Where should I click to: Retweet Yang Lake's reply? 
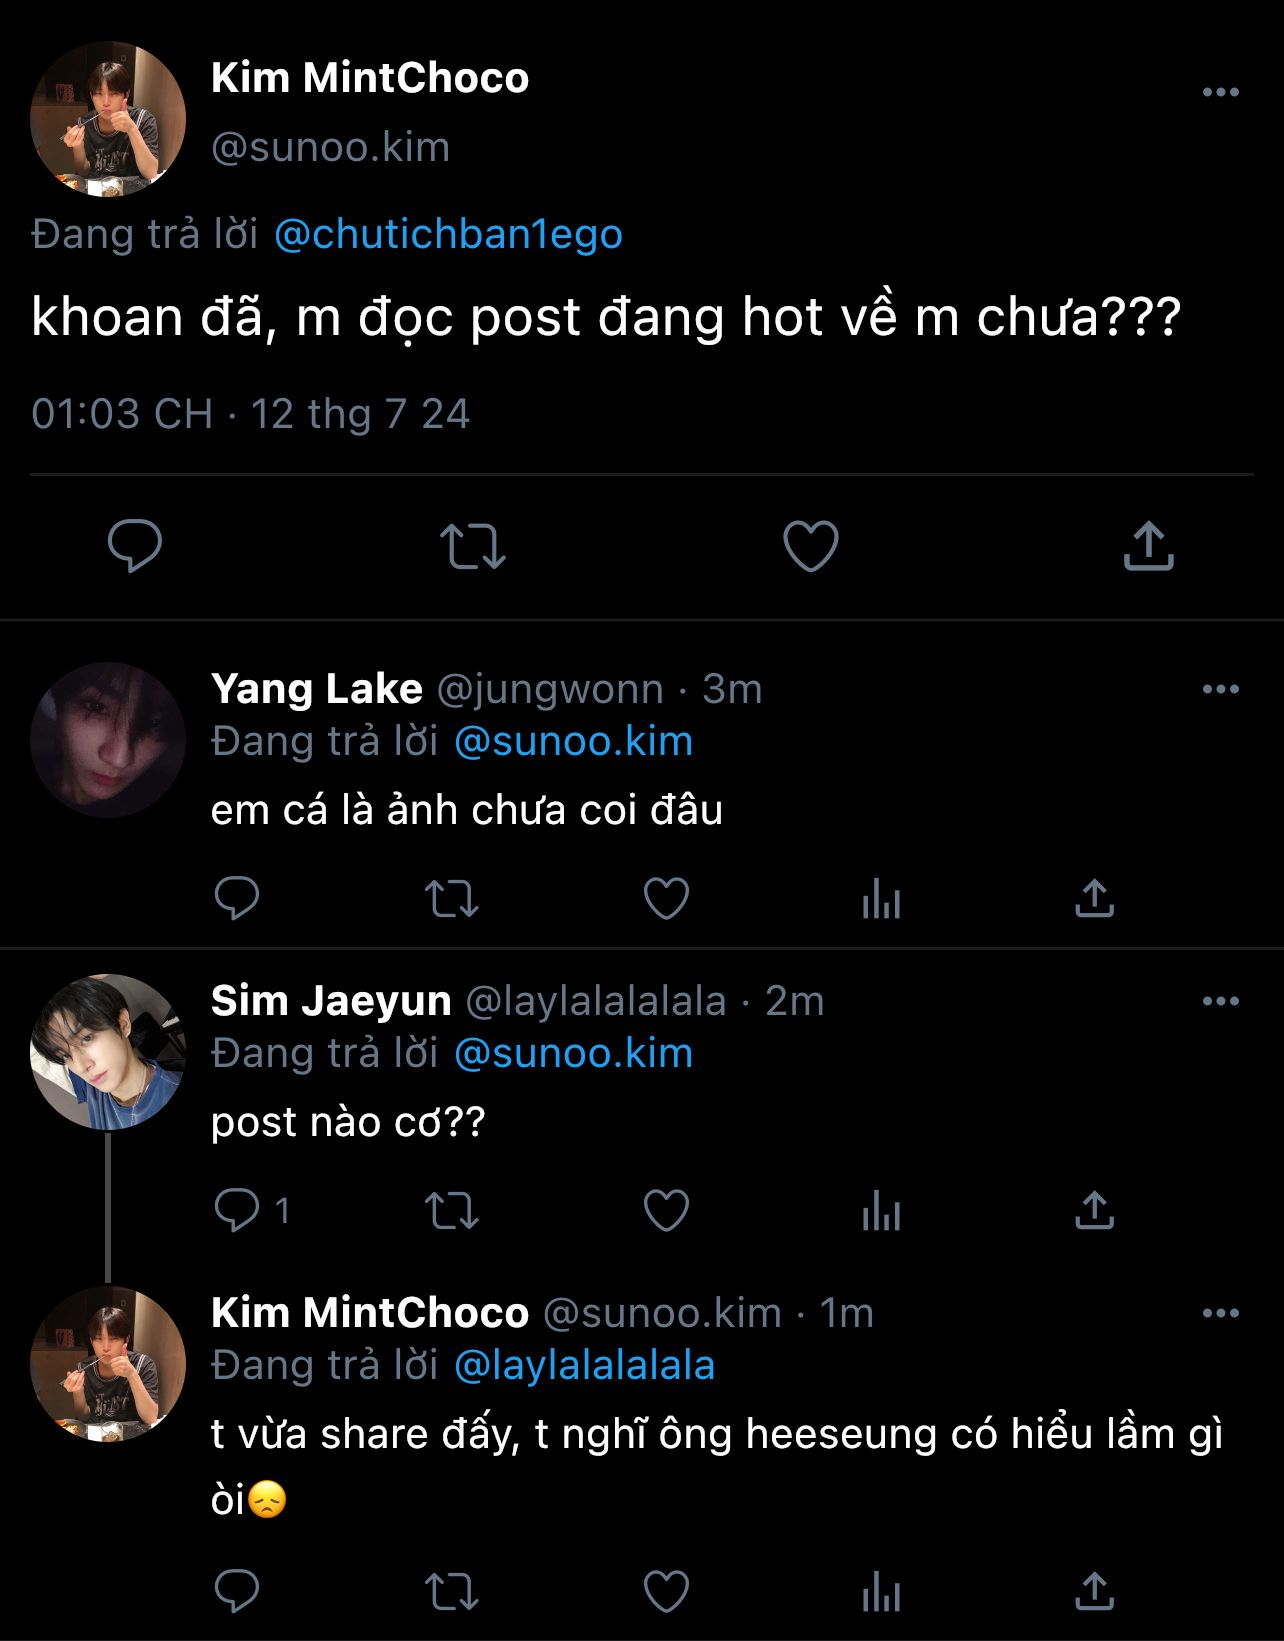[x=452, y=898]
